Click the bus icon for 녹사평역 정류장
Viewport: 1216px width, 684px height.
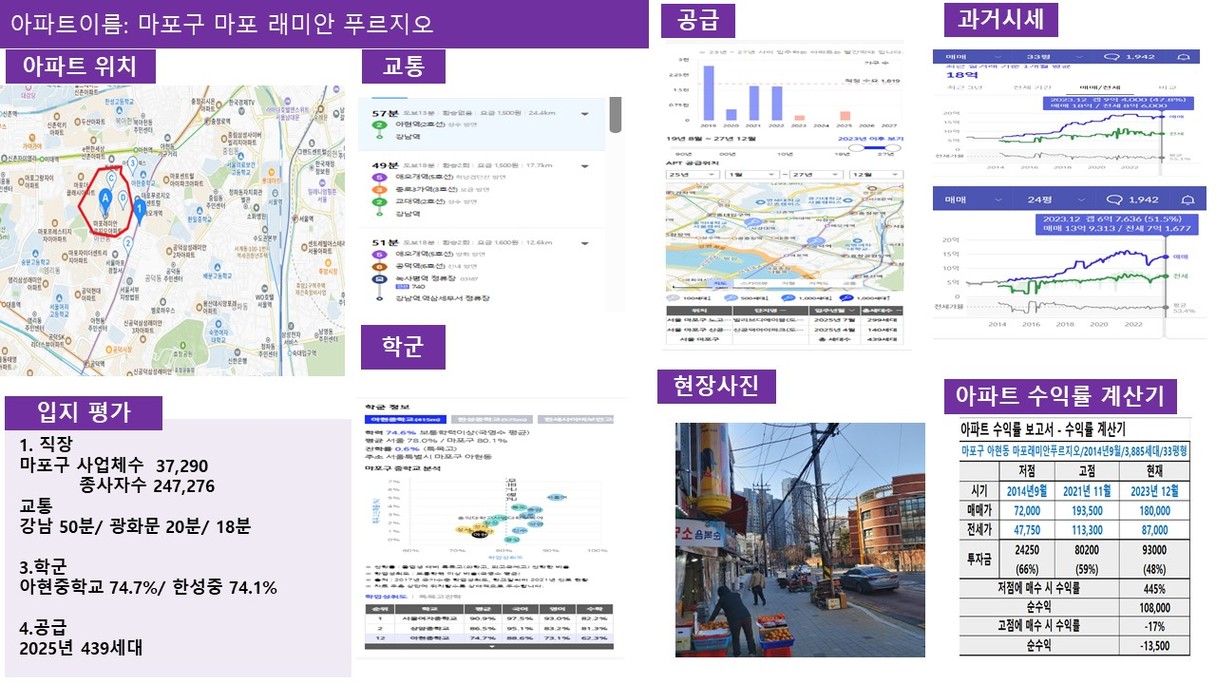pyautogui.click(x=378, y=280)
